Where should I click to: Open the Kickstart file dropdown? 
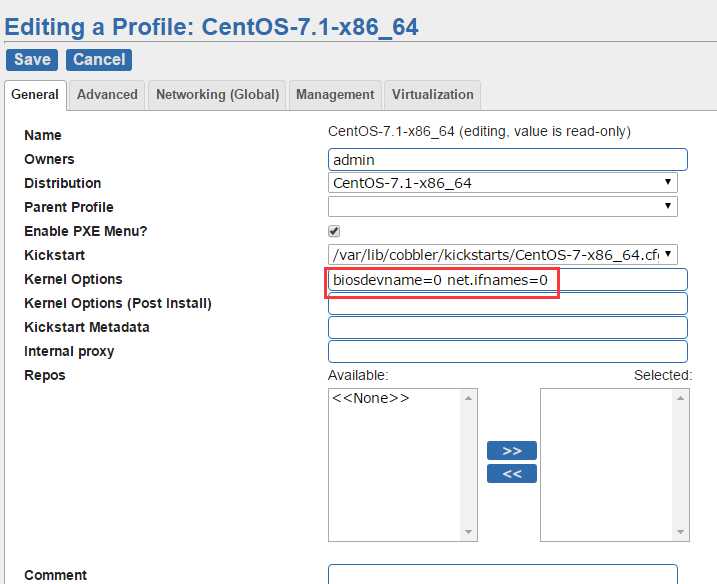pyautogui.click(x=503, y=255)
